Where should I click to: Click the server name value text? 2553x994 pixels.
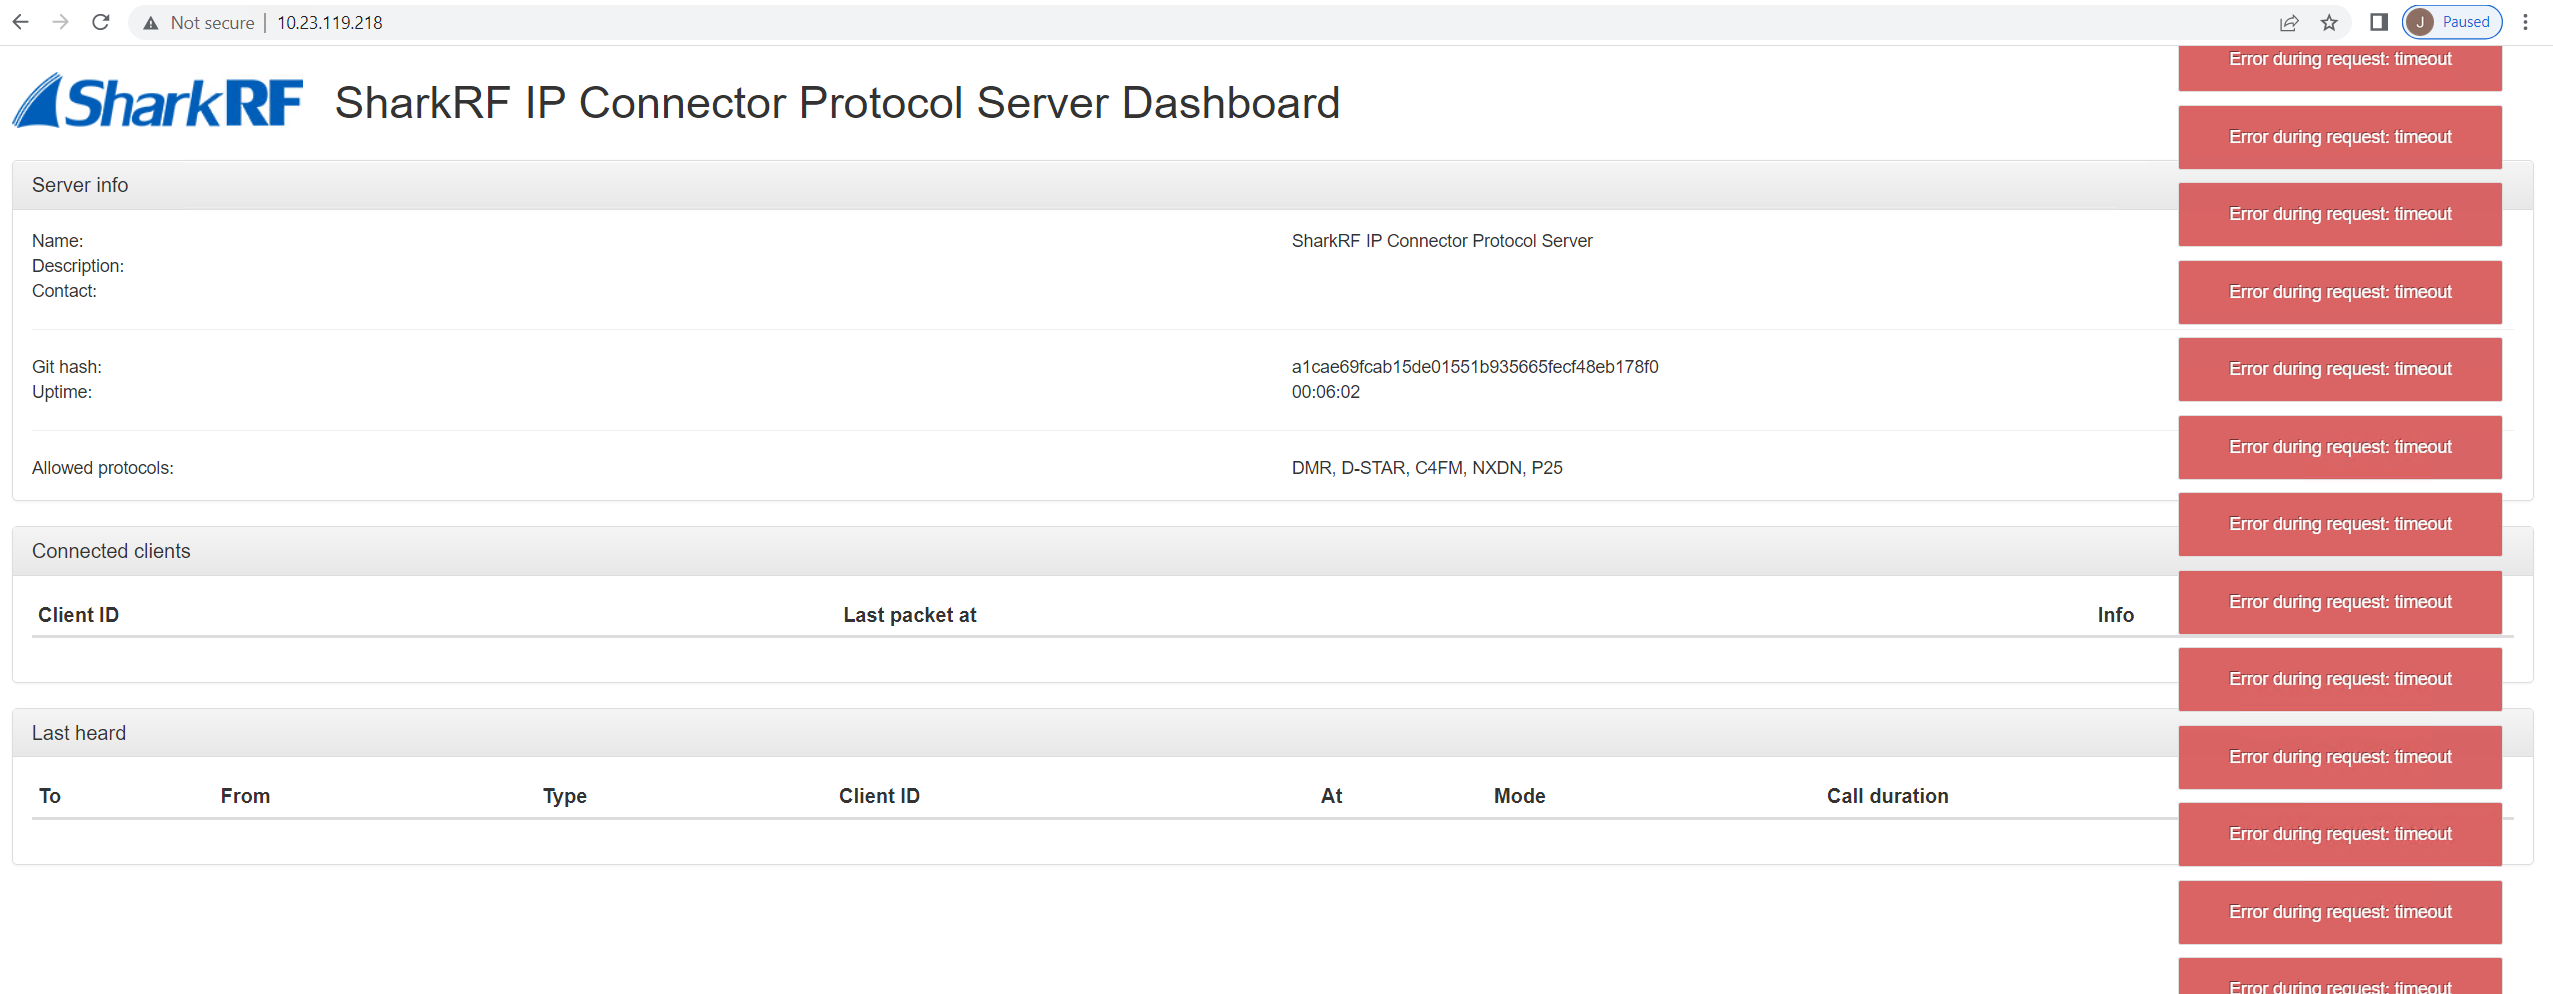[x=1442, y=241]
